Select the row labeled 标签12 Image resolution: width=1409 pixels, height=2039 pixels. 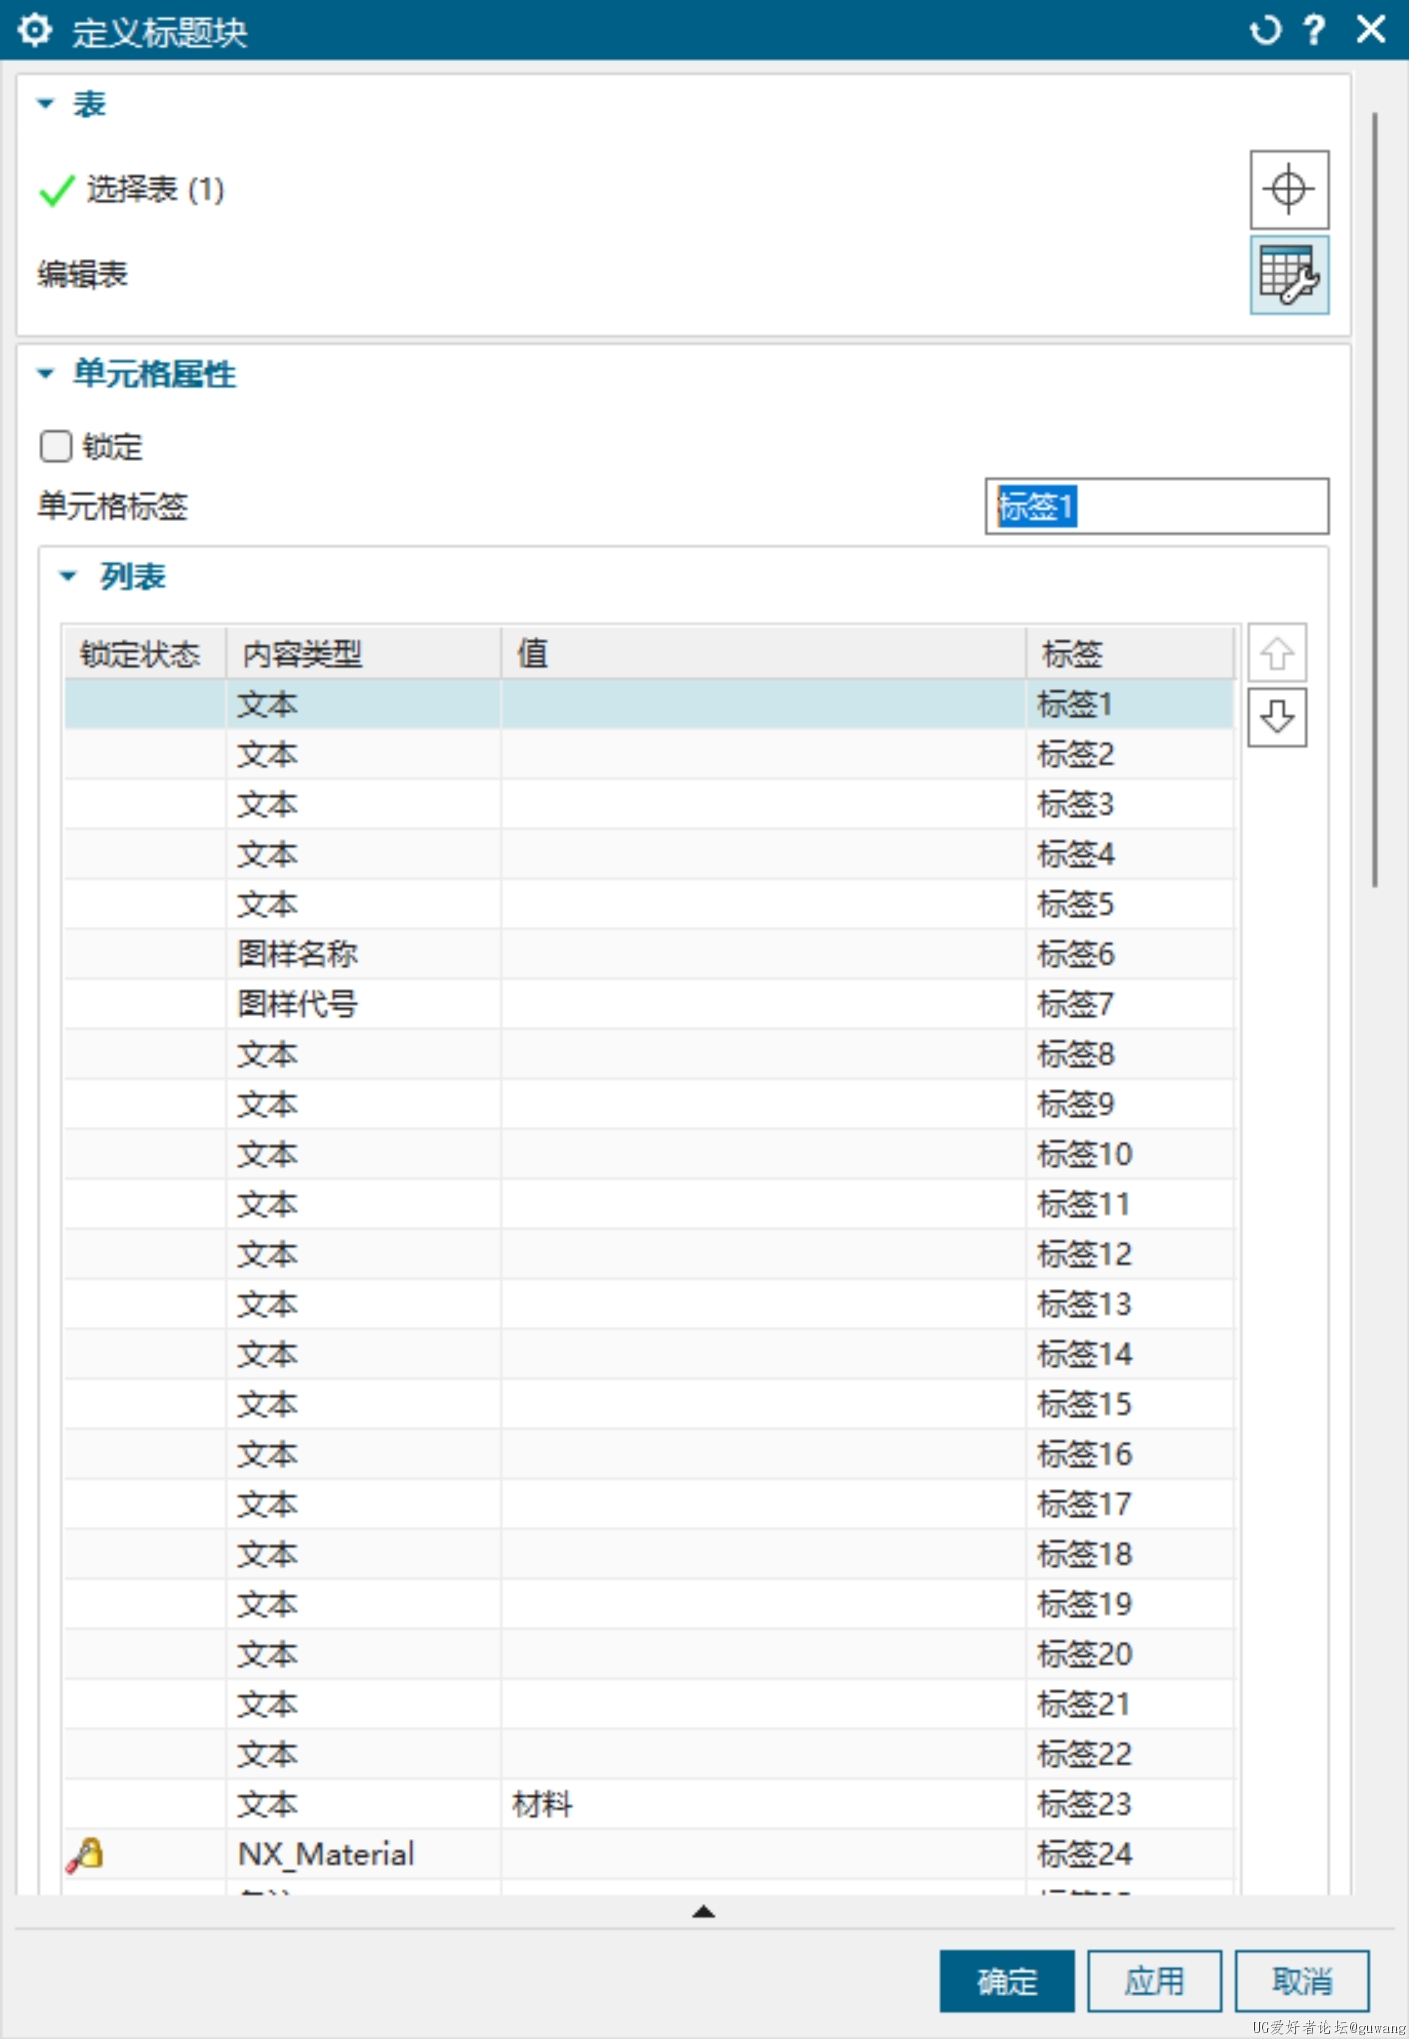tap(649, 1254)
